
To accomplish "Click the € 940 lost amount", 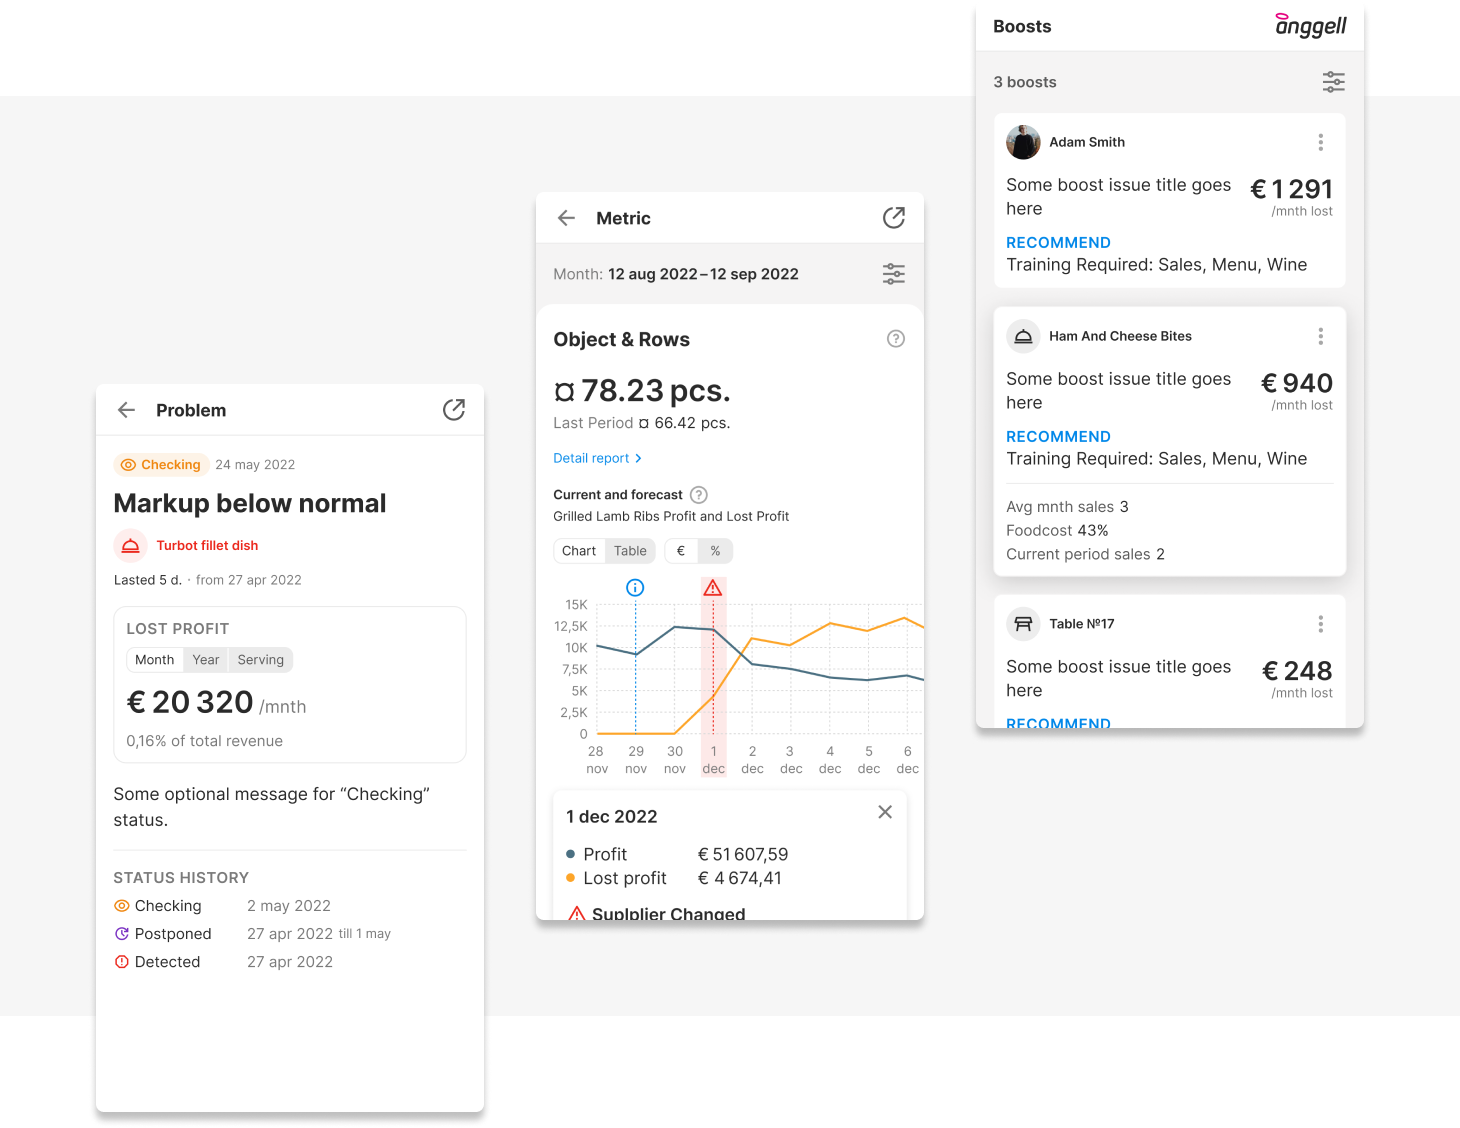I will click(1297, 383).
